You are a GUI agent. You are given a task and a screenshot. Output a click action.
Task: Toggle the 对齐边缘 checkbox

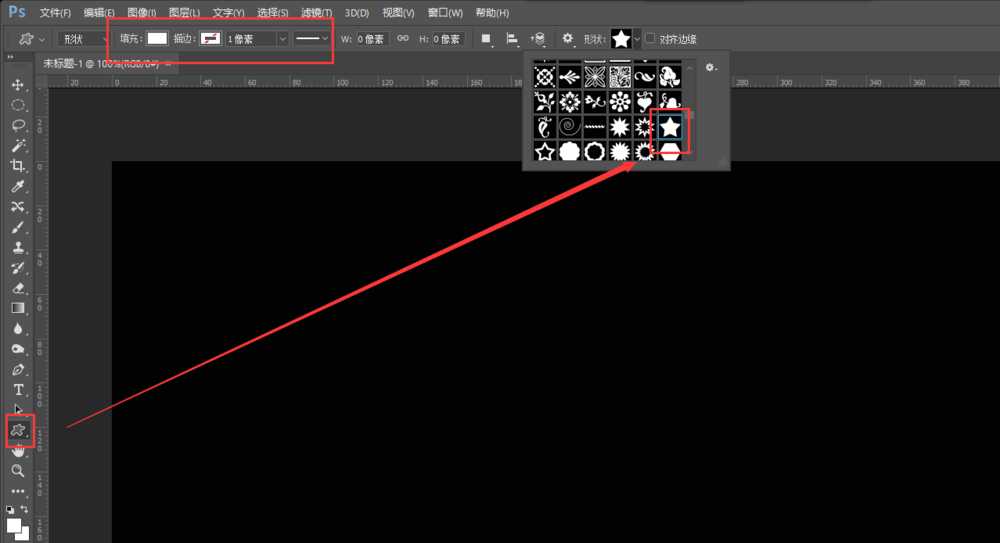coord(651,39)
